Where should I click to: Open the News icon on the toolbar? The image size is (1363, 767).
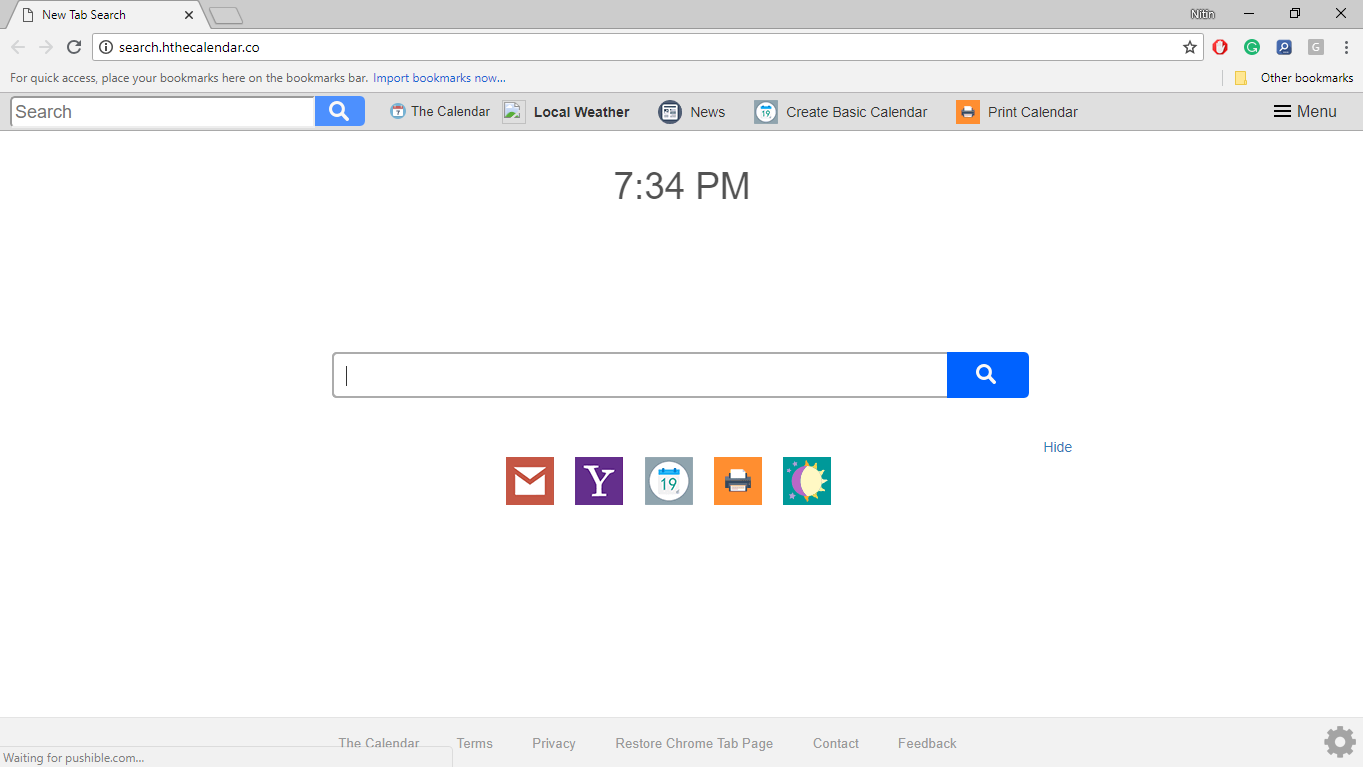pyautogui.click(x=670, y=111)
